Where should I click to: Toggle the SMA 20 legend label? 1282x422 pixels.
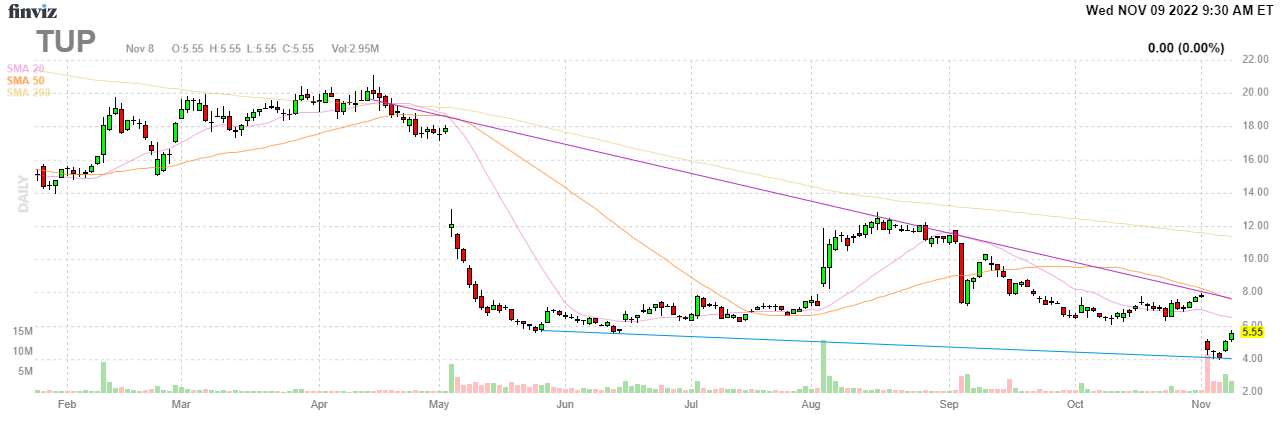point(25,67)
